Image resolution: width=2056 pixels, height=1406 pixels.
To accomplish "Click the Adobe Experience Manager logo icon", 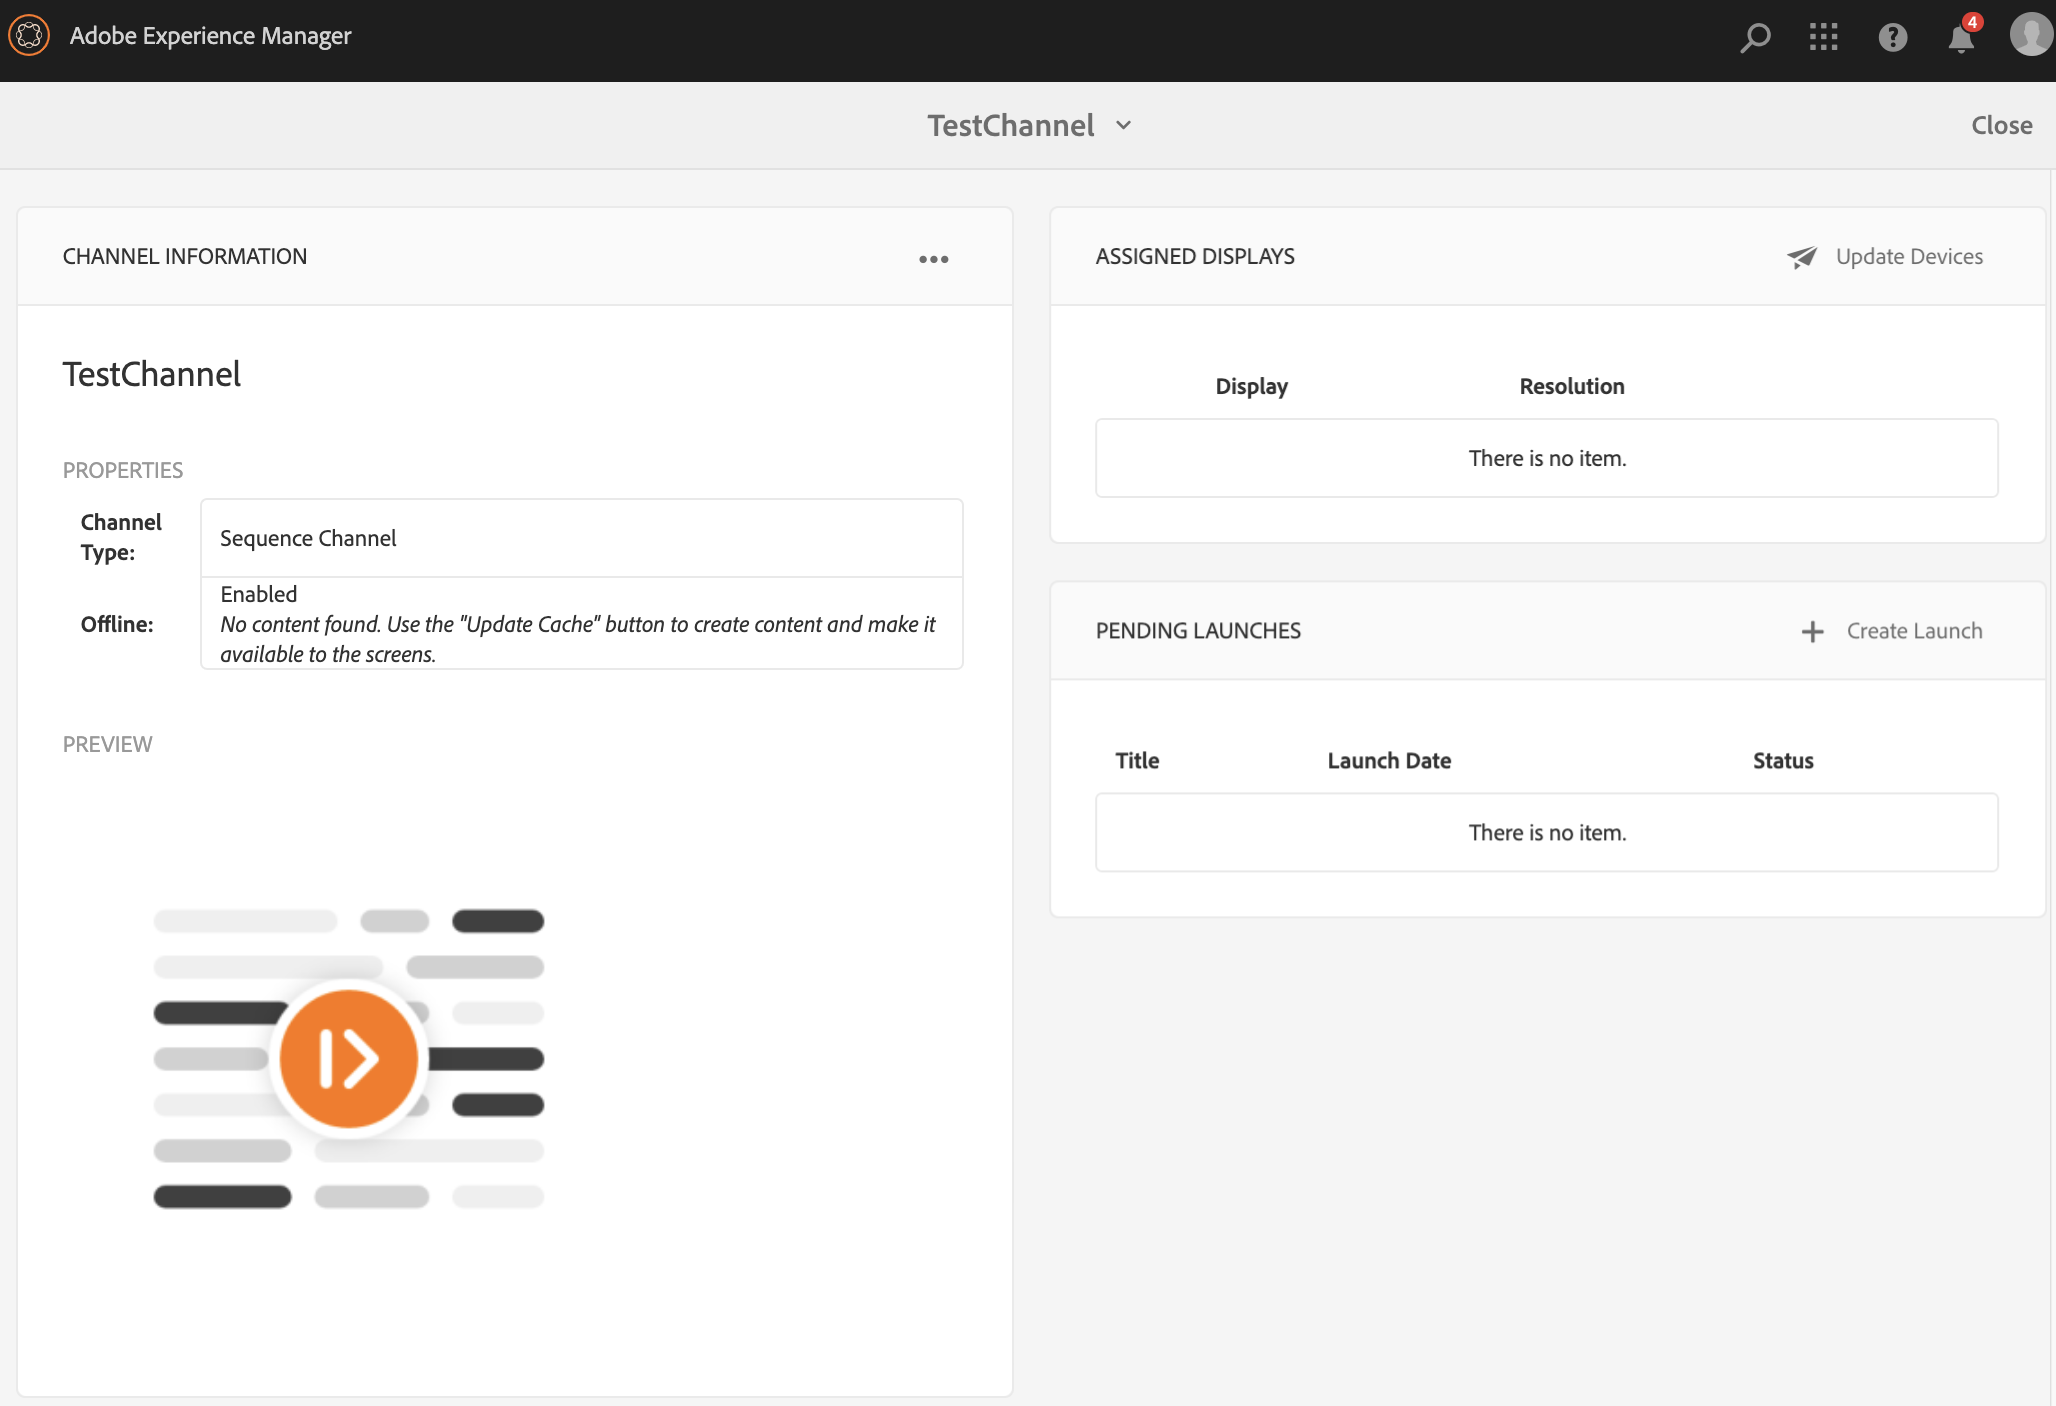I will [x=29, y=36].
